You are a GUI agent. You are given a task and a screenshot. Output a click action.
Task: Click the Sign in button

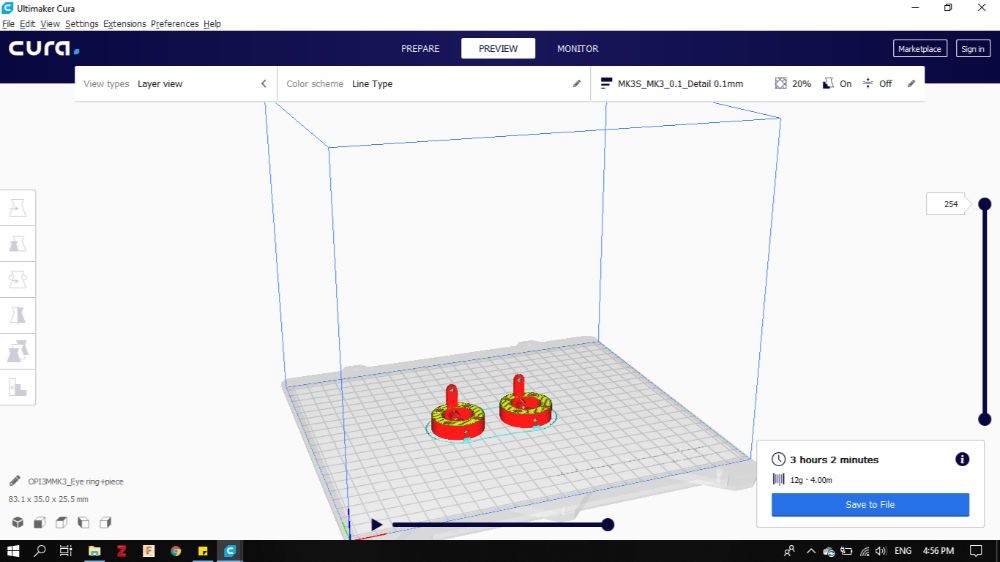pos(973,48)
